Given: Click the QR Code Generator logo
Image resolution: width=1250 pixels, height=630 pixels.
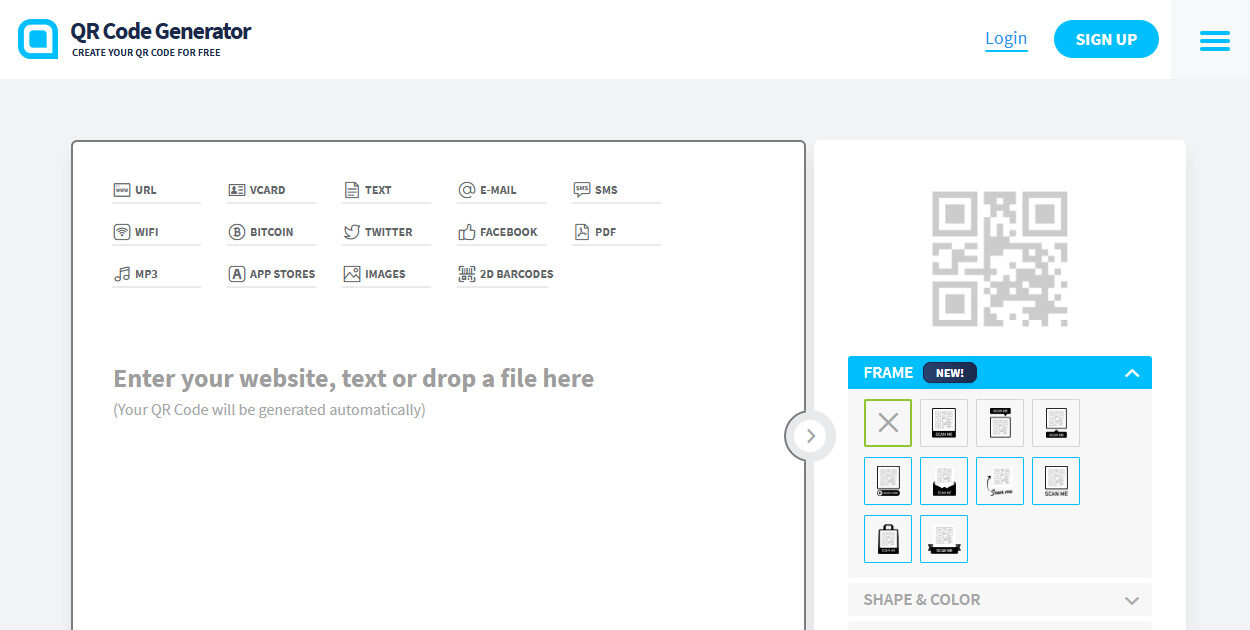Looking at the screenshot, I should pyautogui.click(x=134, y=39).
